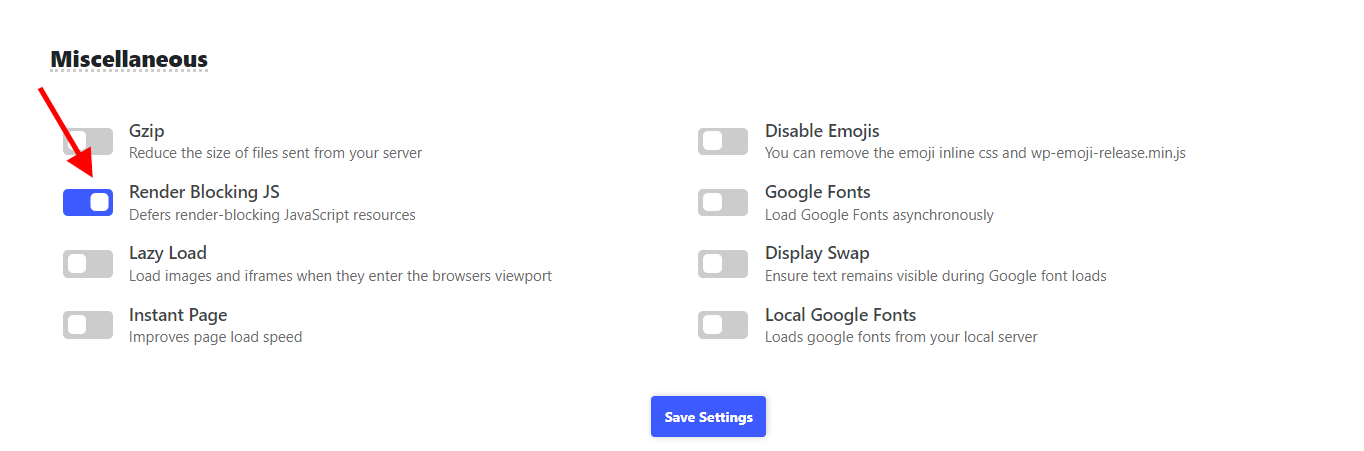The width and height of the screenshot is (1364, 451).
Task: Click the Lazy Load label
Action: pos(168,253)
